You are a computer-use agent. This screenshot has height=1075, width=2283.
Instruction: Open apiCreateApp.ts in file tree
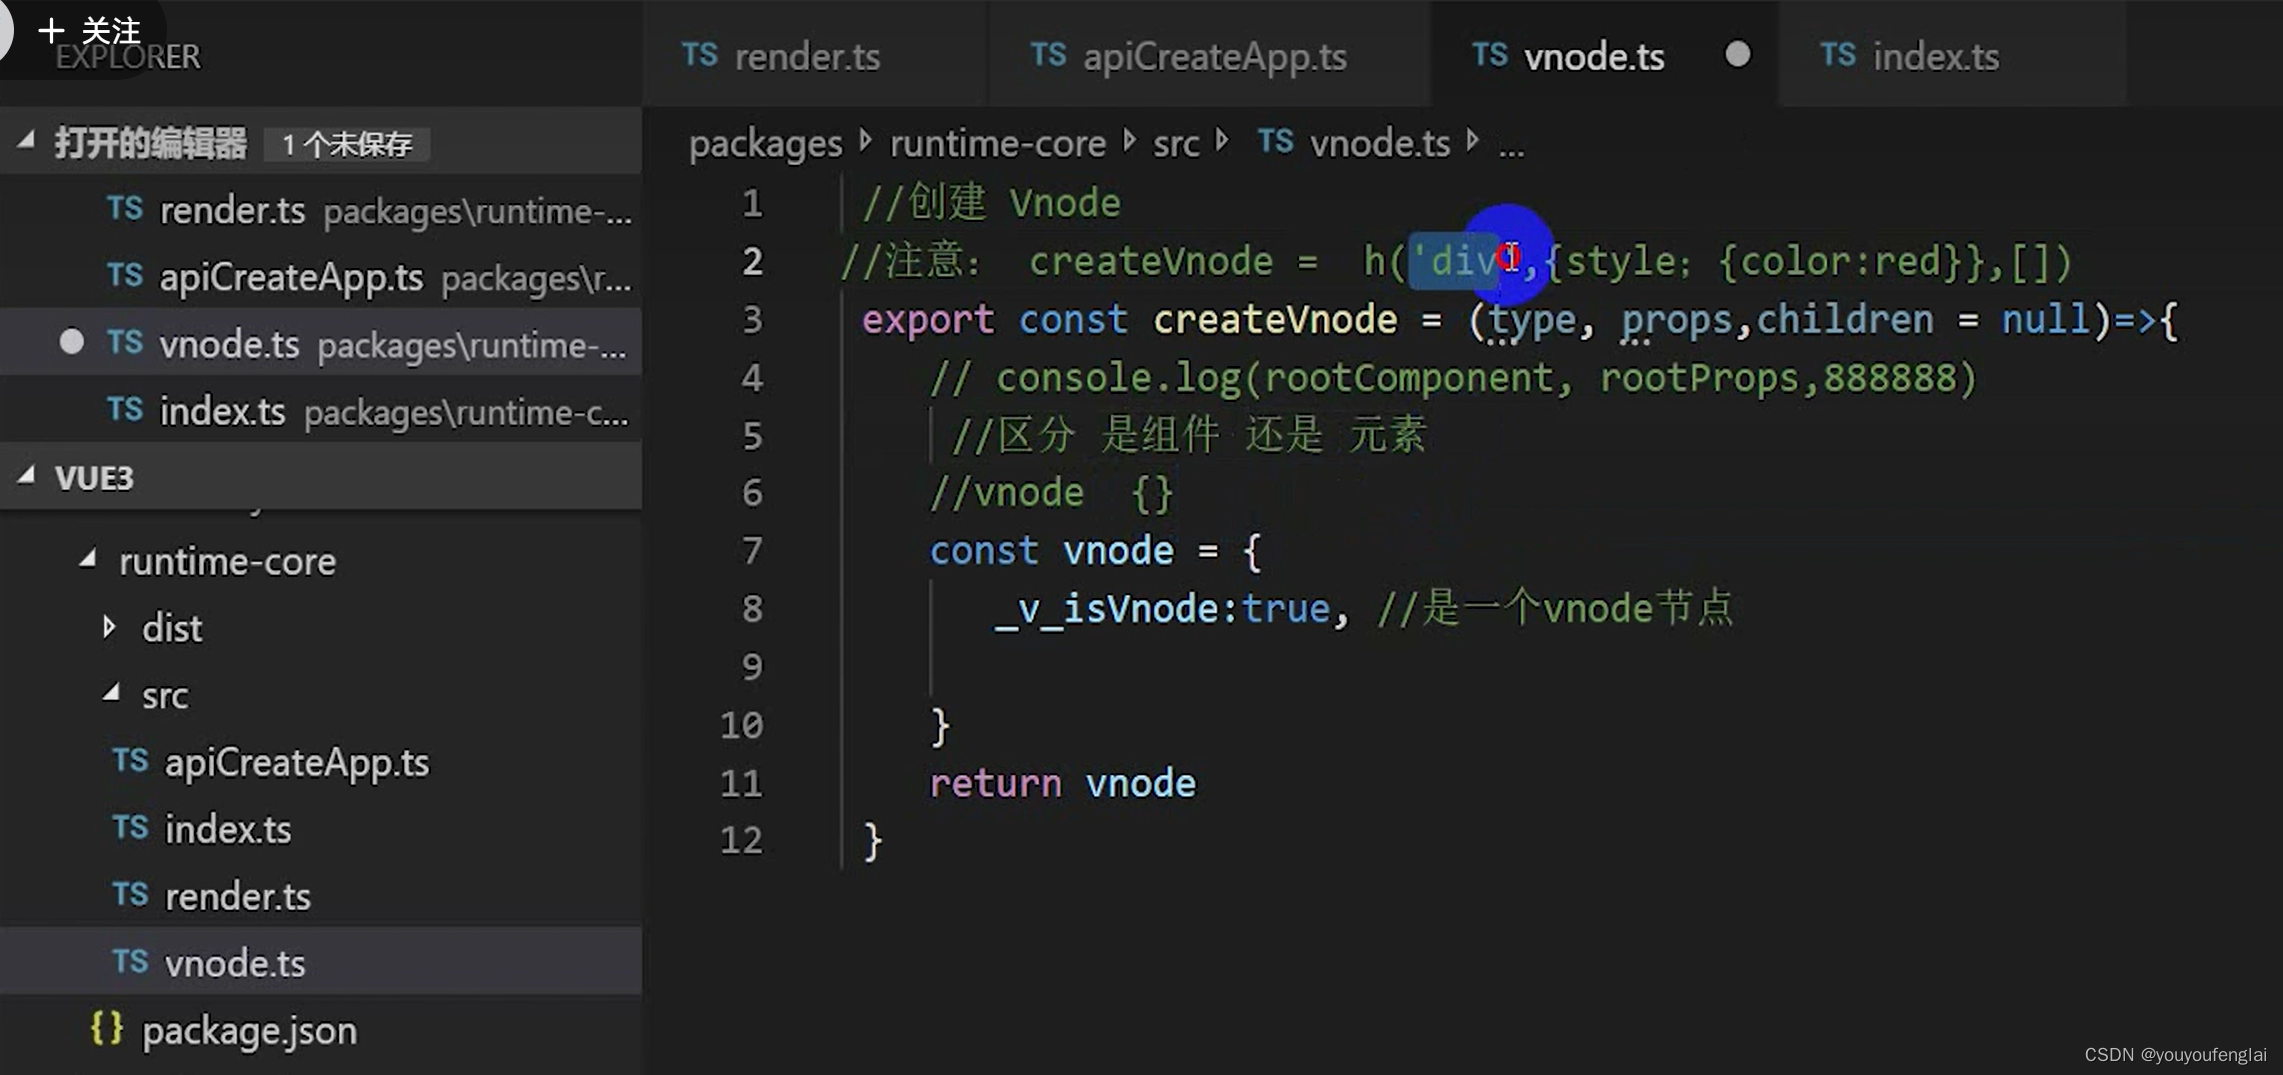320,762
